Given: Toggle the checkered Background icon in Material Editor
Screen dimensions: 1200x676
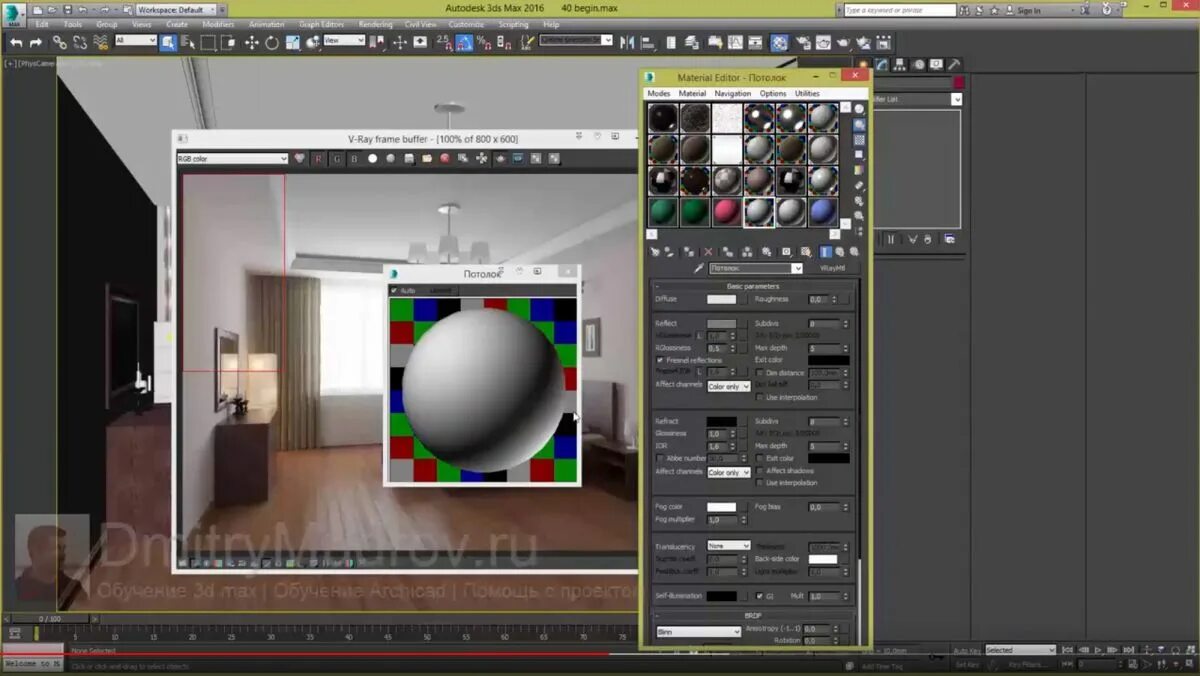Looking at the screenshot, I should 859,140.
